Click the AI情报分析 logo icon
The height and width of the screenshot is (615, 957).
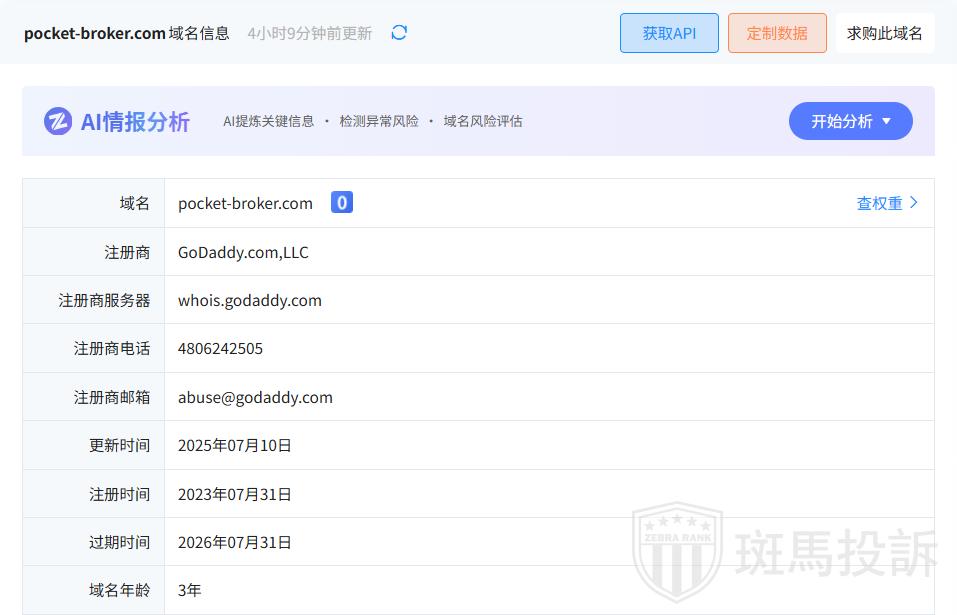(58, 121)
